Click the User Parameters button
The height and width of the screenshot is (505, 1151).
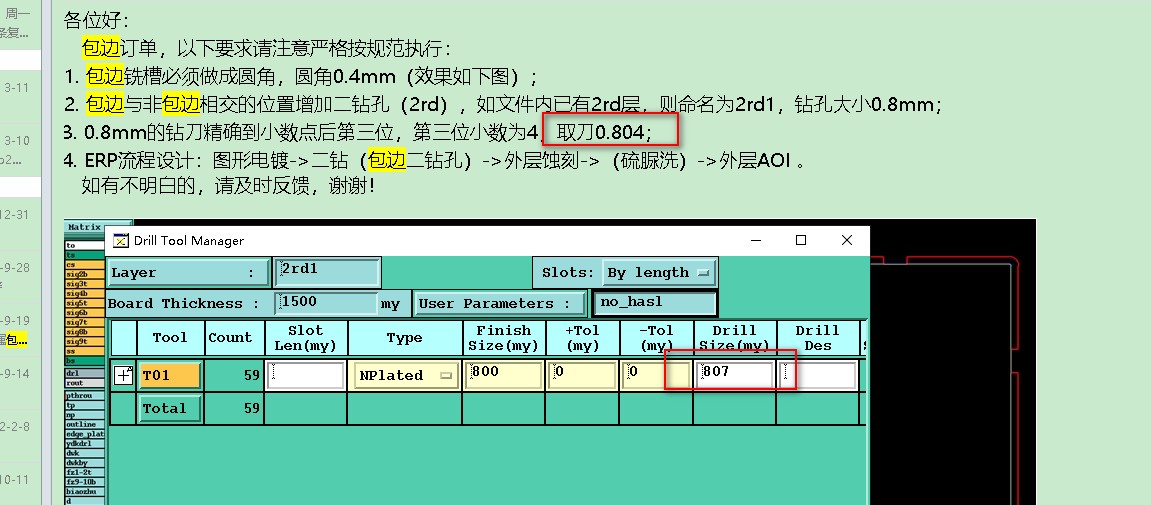coord(501,303)
